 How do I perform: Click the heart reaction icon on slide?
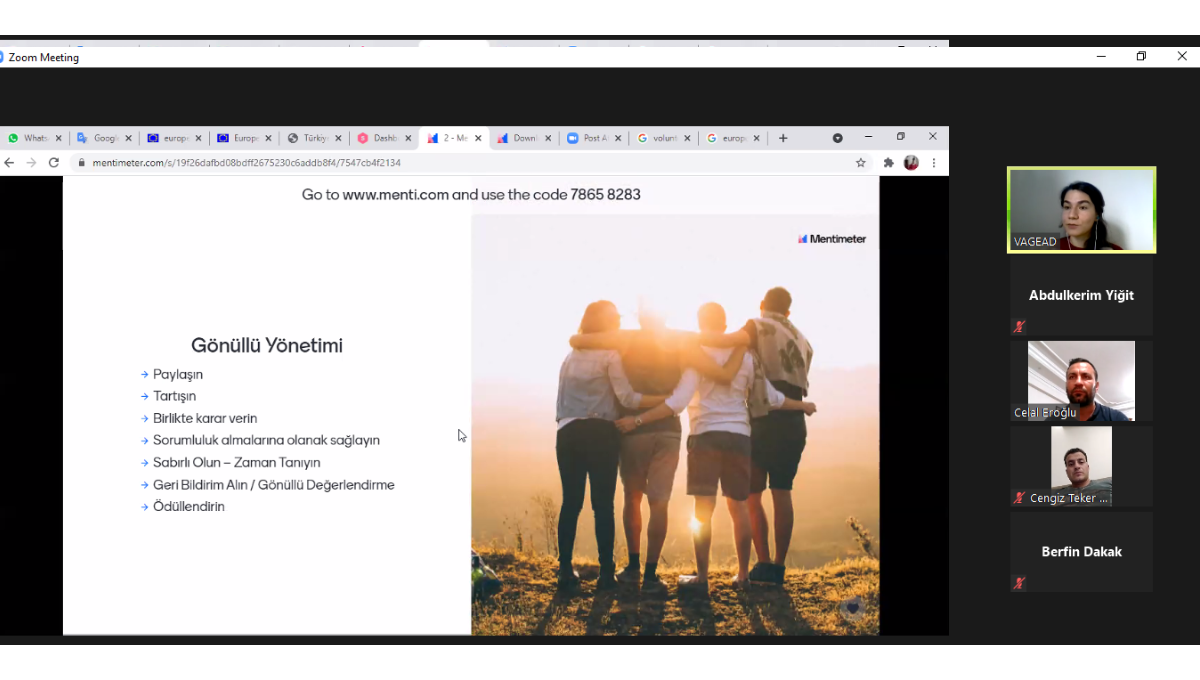tap(852, 607)
